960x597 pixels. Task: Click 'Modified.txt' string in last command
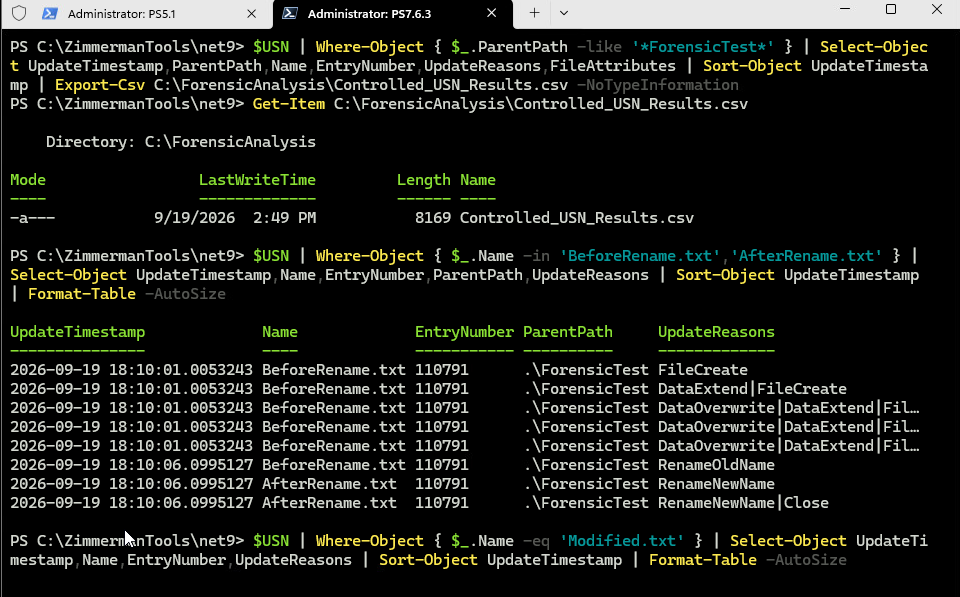(x=622, y=541)
